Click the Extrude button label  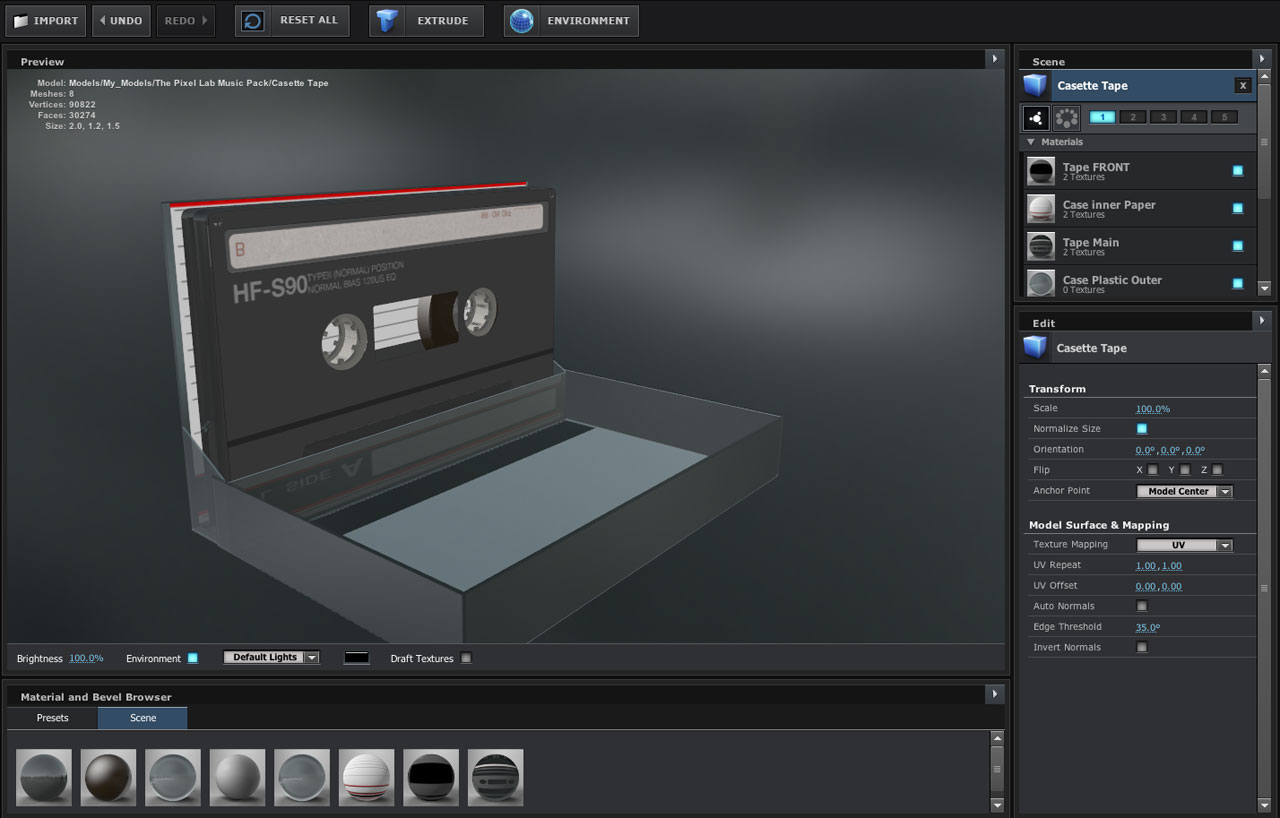click(x=443, y=21)
